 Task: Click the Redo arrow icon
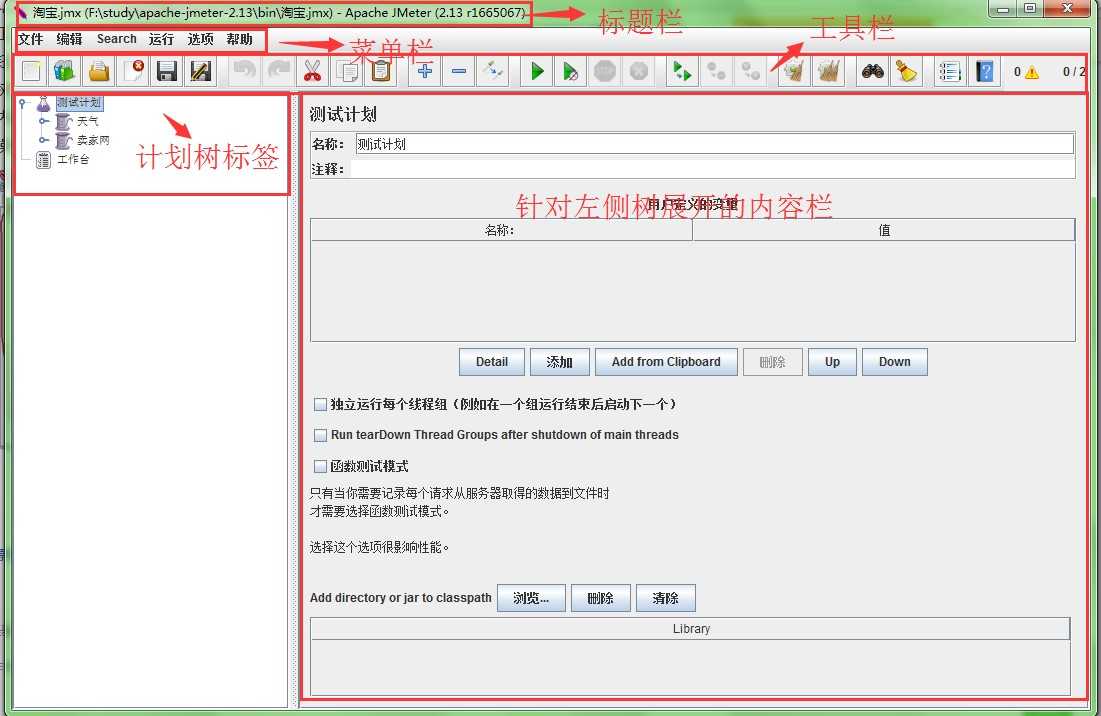279,71
